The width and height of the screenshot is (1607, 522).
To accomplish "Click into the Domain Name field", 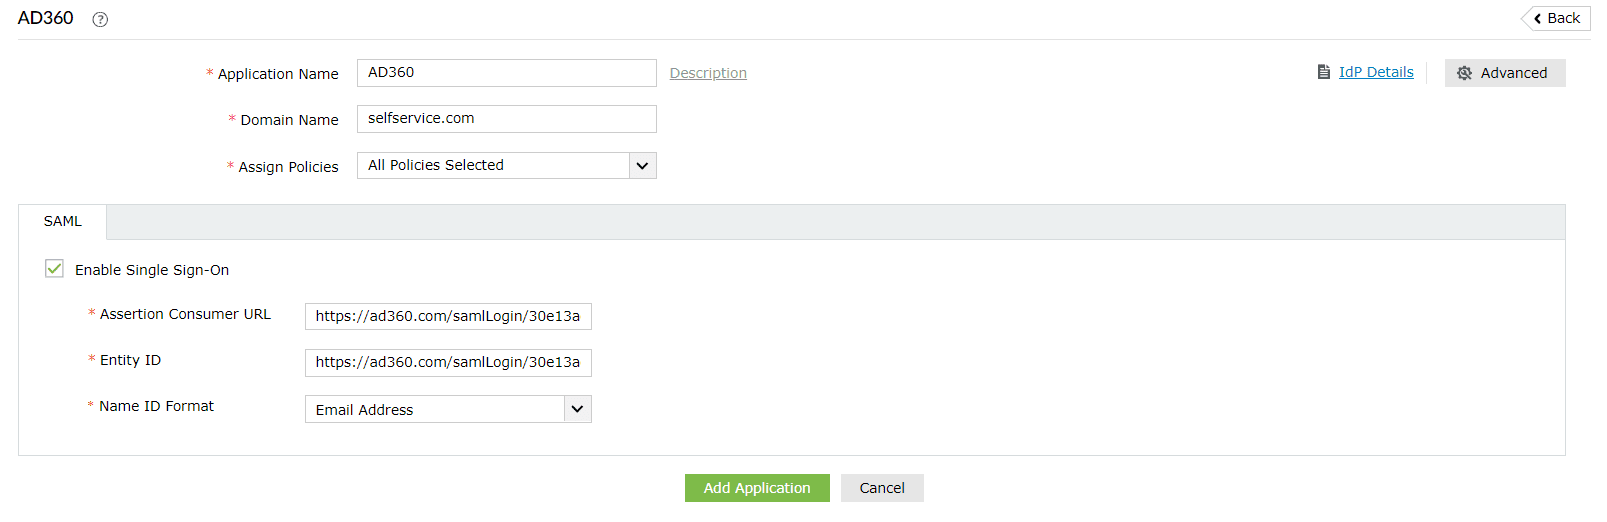I will (x=506, y=119).
